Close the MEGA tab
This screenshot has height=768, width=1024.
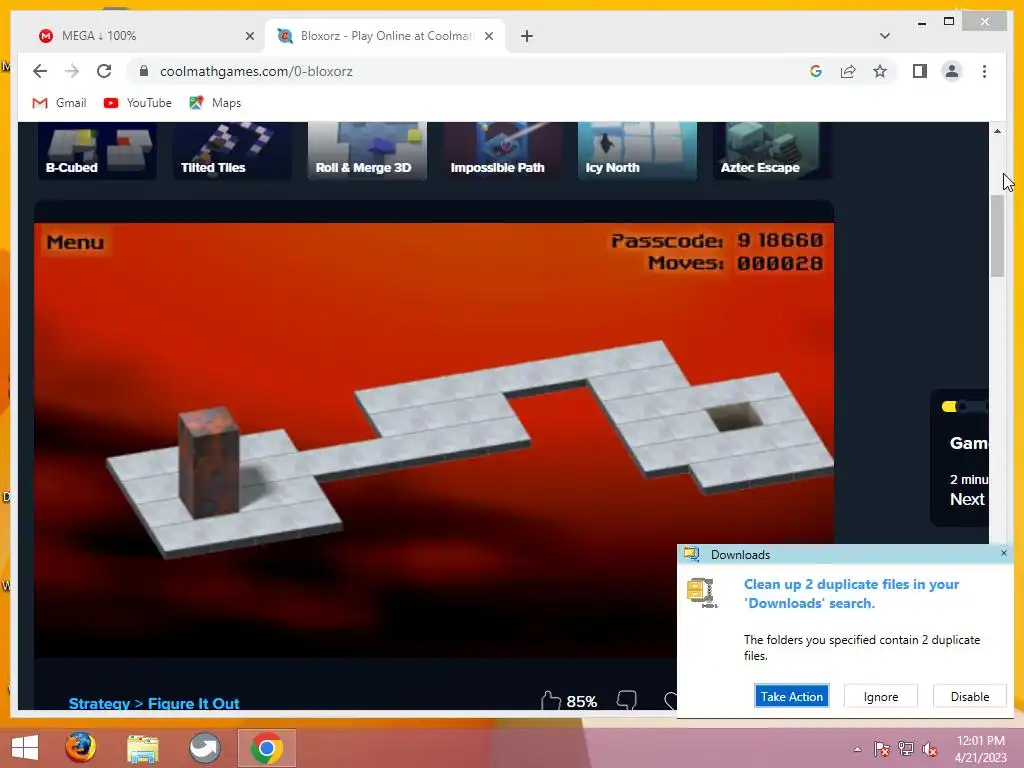249,36
